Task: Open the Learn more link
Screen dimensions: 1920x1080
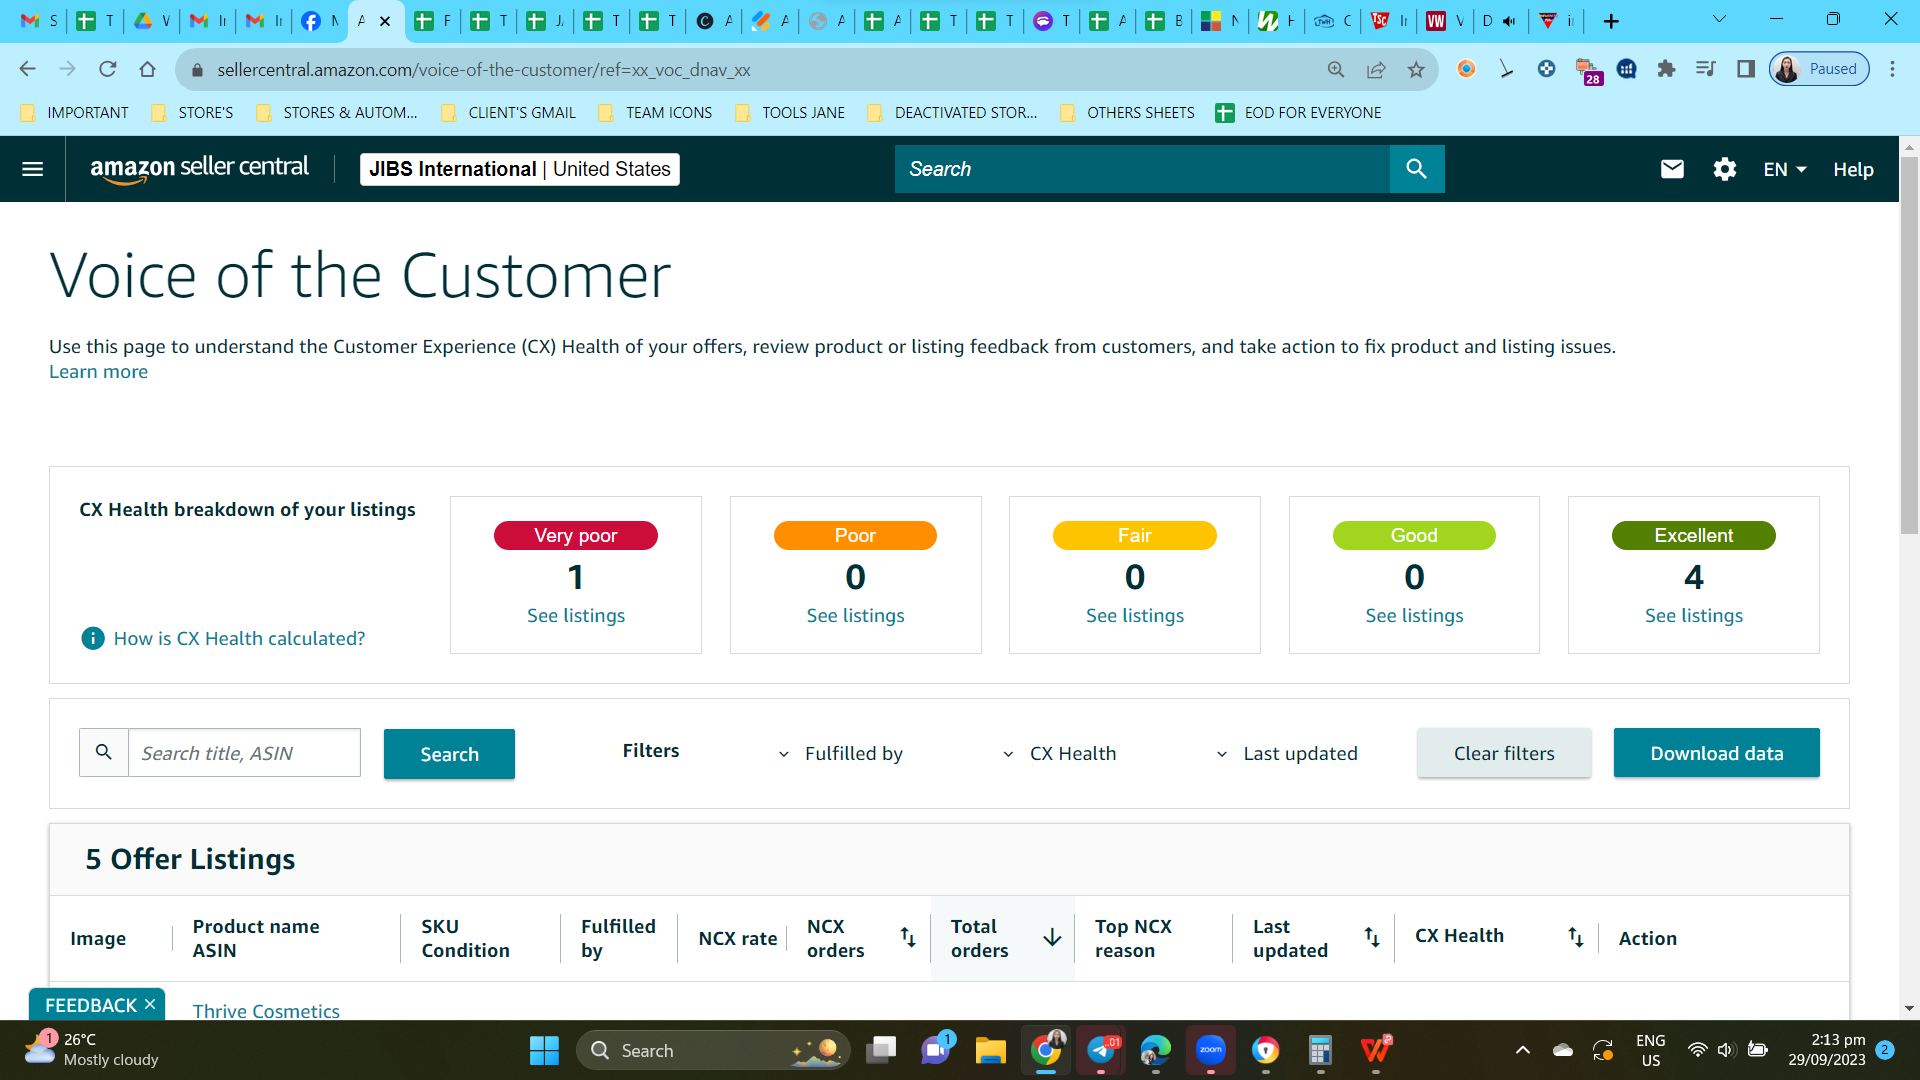Action: pos(98,372)
